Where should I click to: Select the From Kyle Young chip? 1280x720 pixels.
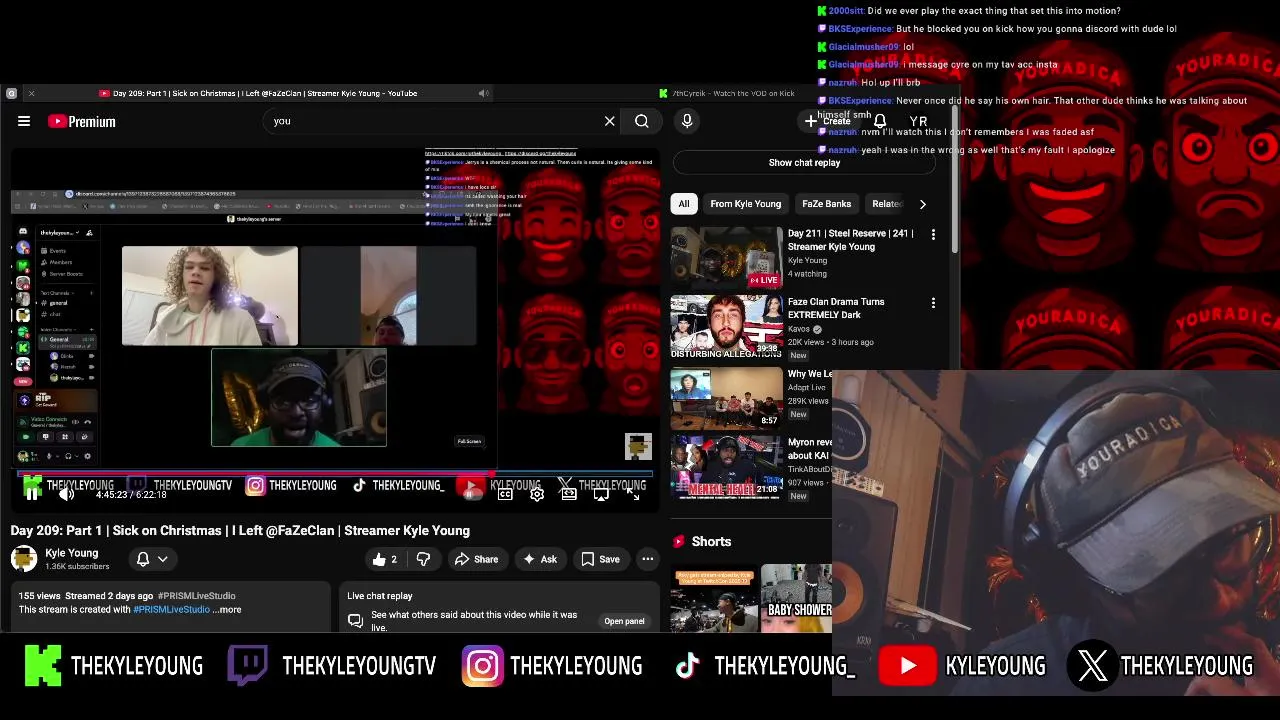click(x=746, y=204)
